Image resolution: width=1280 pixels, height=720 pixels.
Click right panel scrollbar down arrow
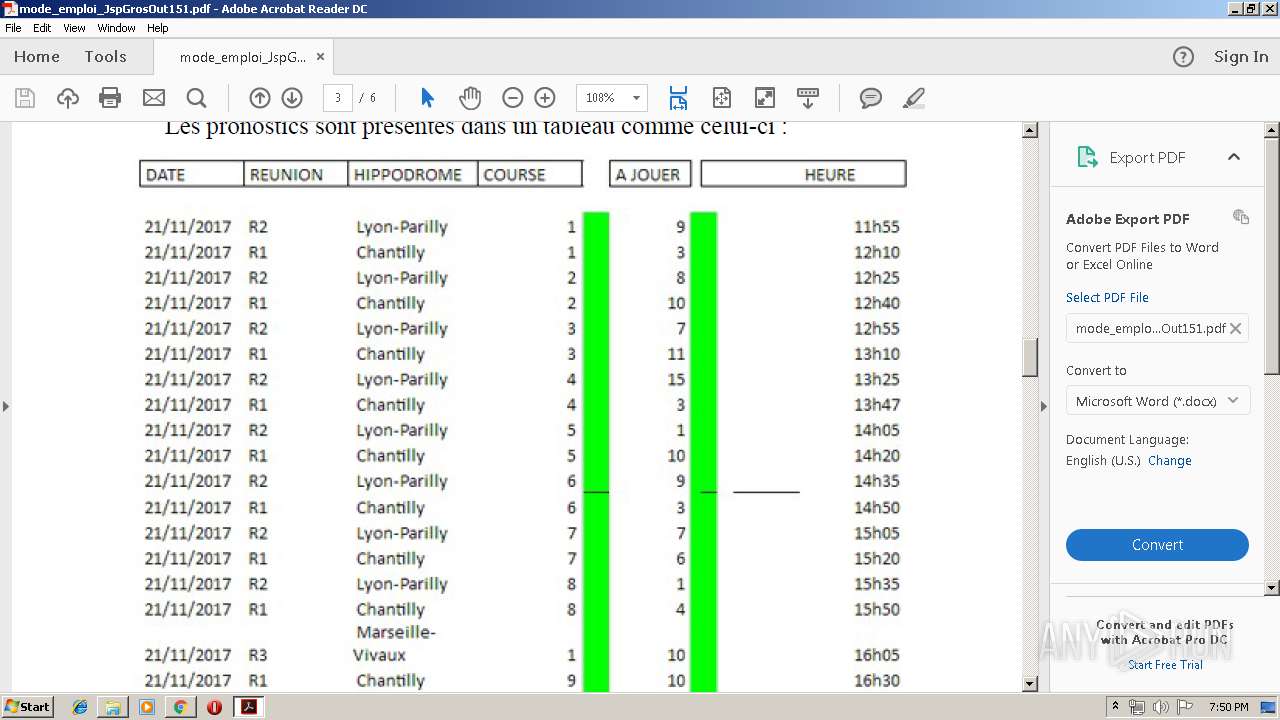1272,588
